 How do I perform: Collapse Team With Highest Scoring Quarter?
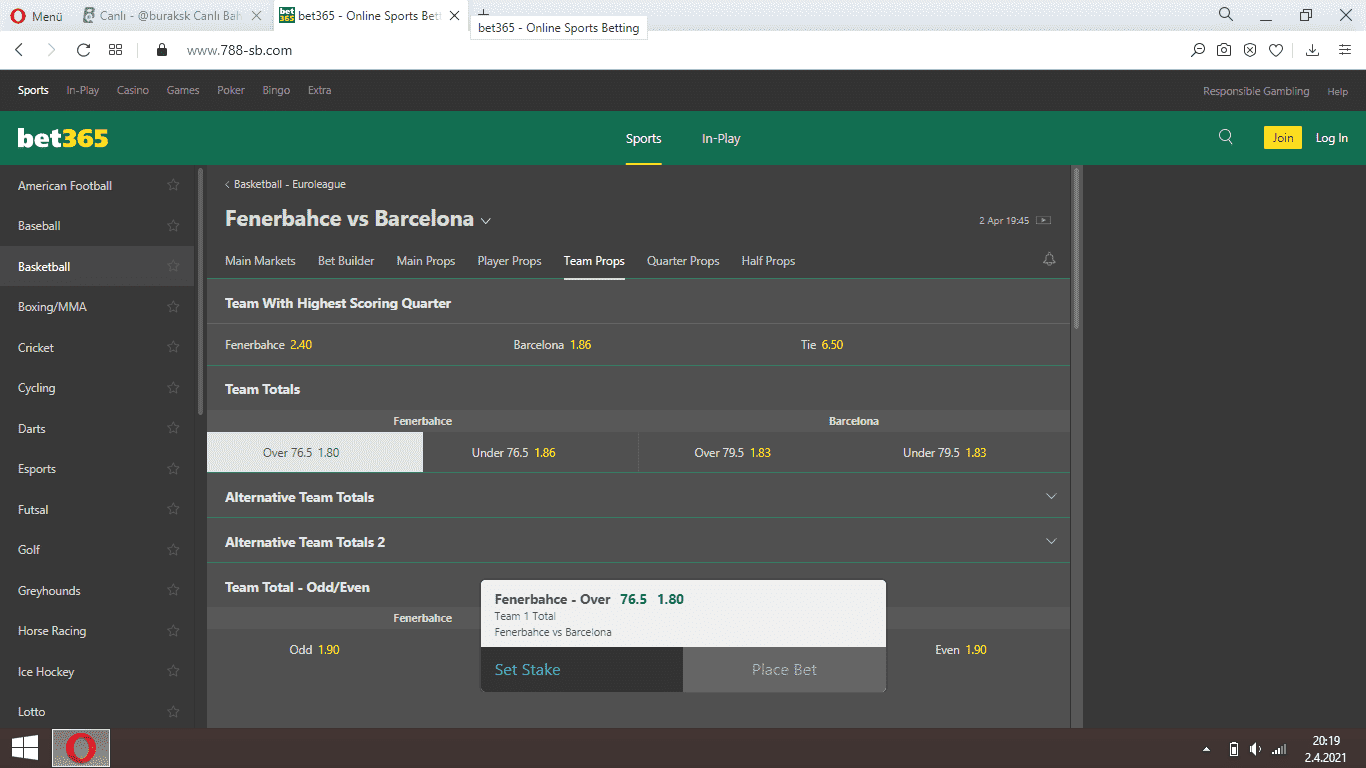point(638,303)
